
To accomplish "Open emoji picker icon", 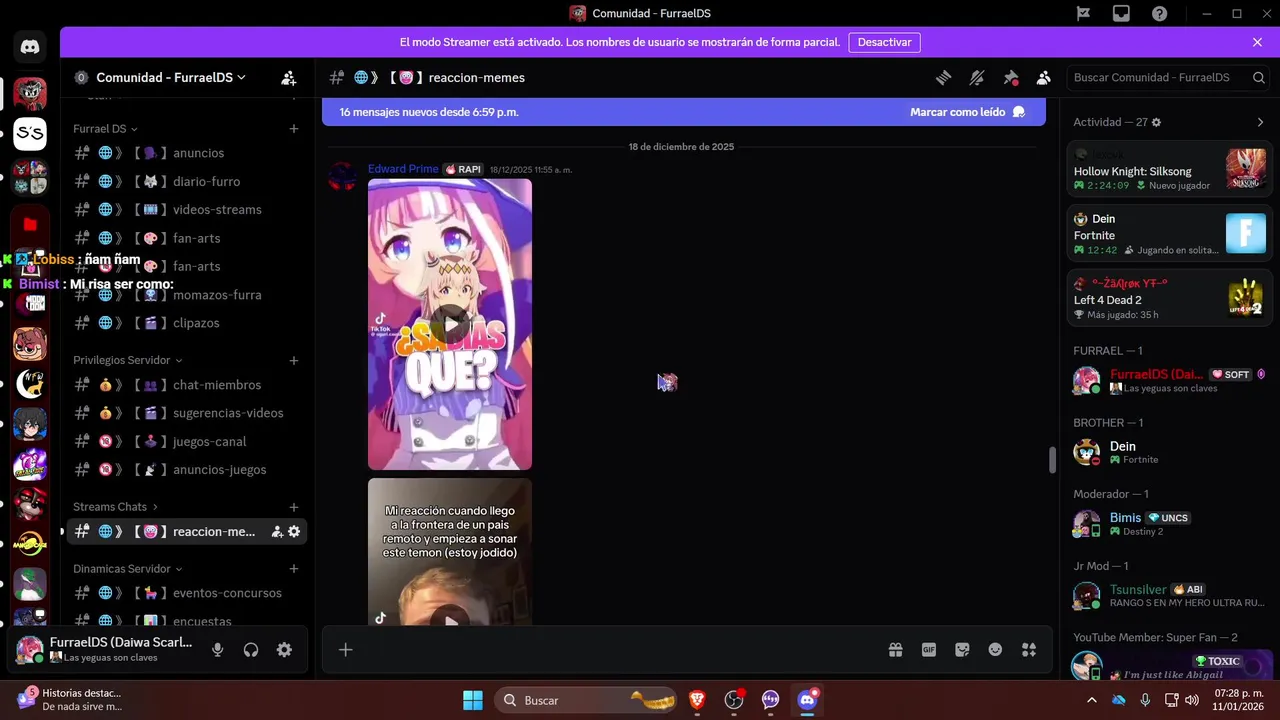I will point(995,650).
